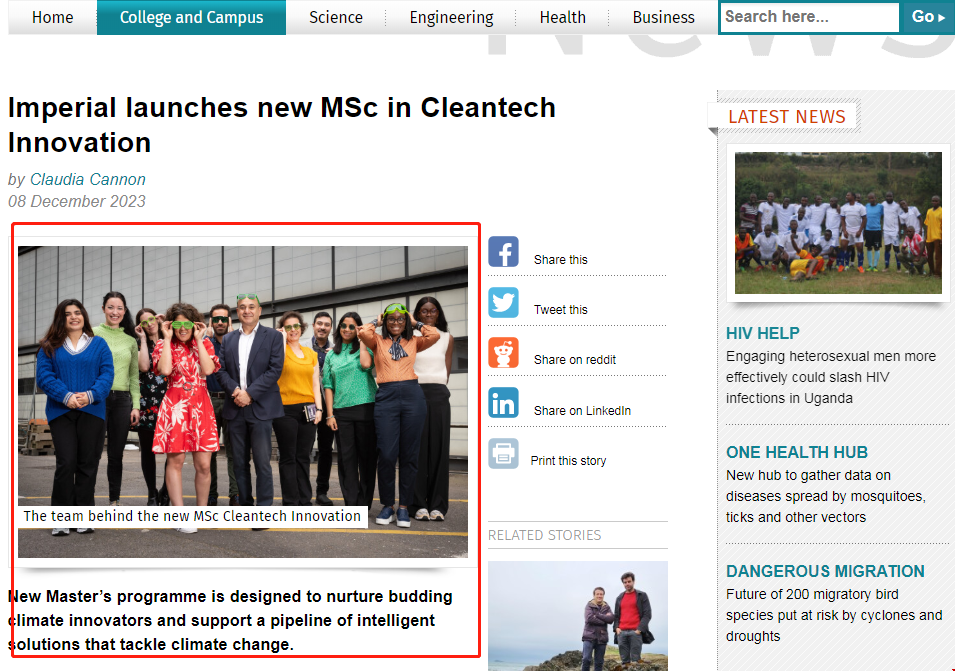Open the HIV HELP news story
The width and height of the screenshot is (955, 671).
coord(762,333)
